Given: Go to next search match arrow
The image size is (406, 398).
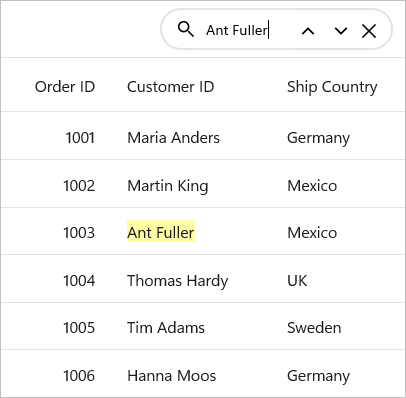Looking at the screenshot, I should (x=341, y=31).
